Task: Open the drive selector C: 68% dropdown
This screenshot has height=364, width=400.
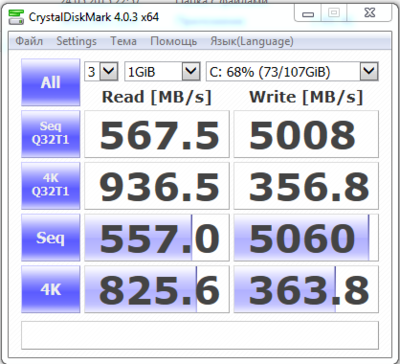Action: (292, 71)
